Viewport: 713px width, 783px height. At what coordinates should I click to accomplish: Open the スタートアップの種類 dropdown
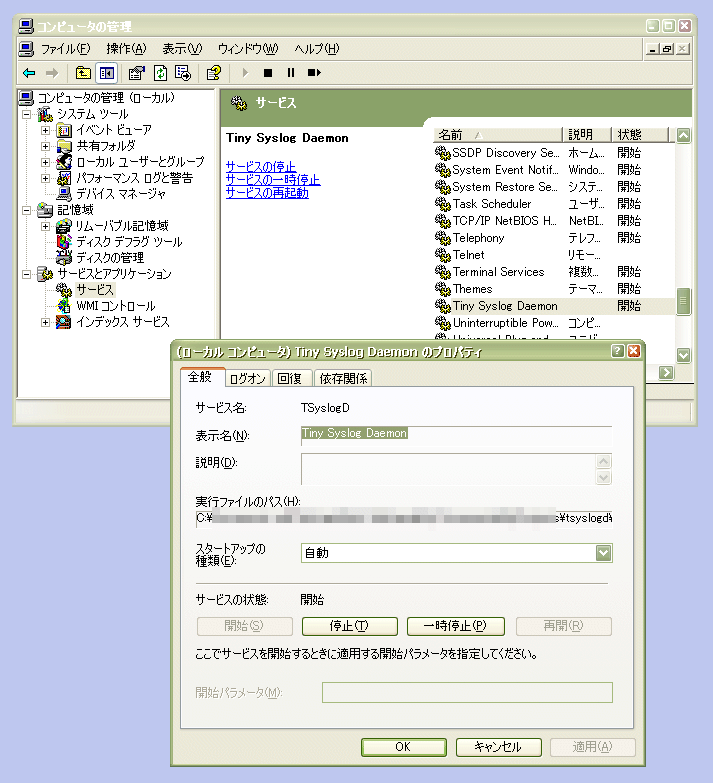point(603,553)
